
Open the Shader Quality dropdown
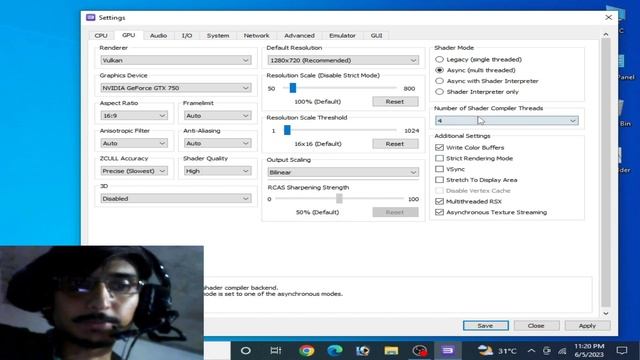point(217,171)
